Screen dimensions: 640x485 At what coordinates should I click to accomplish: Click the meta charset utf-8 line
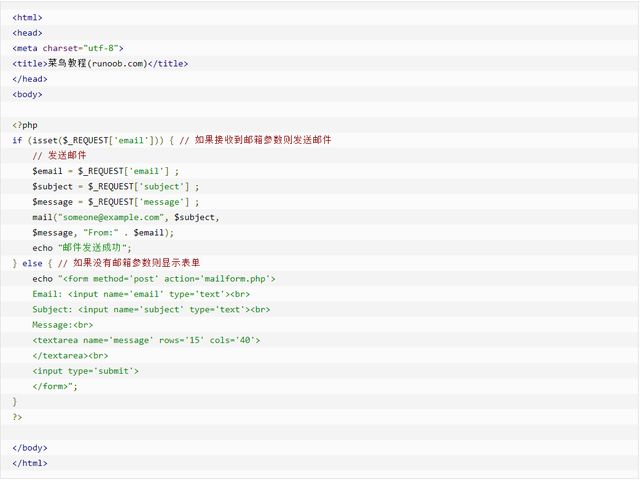click(68, 48)
